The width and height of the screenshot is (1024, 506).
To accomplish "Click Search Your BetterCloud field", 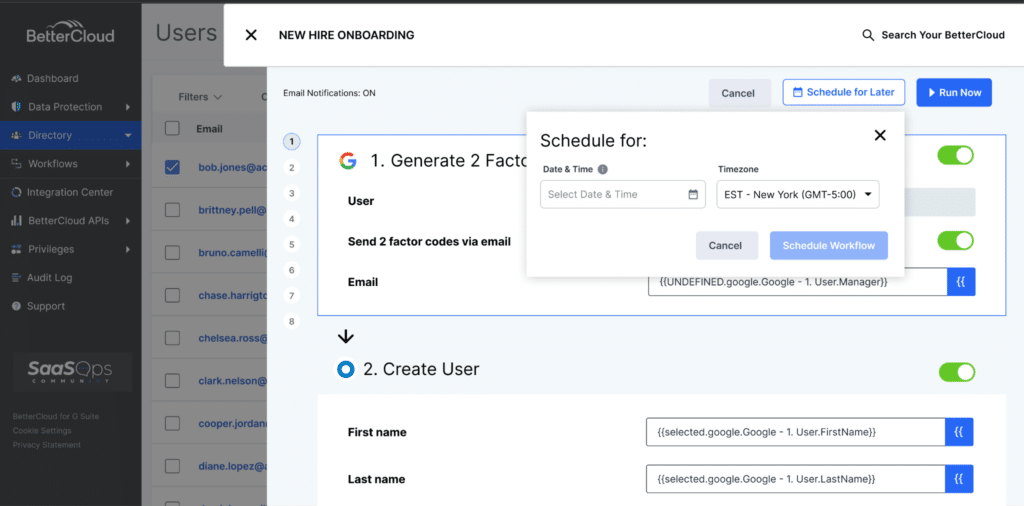I will [943, 35].
